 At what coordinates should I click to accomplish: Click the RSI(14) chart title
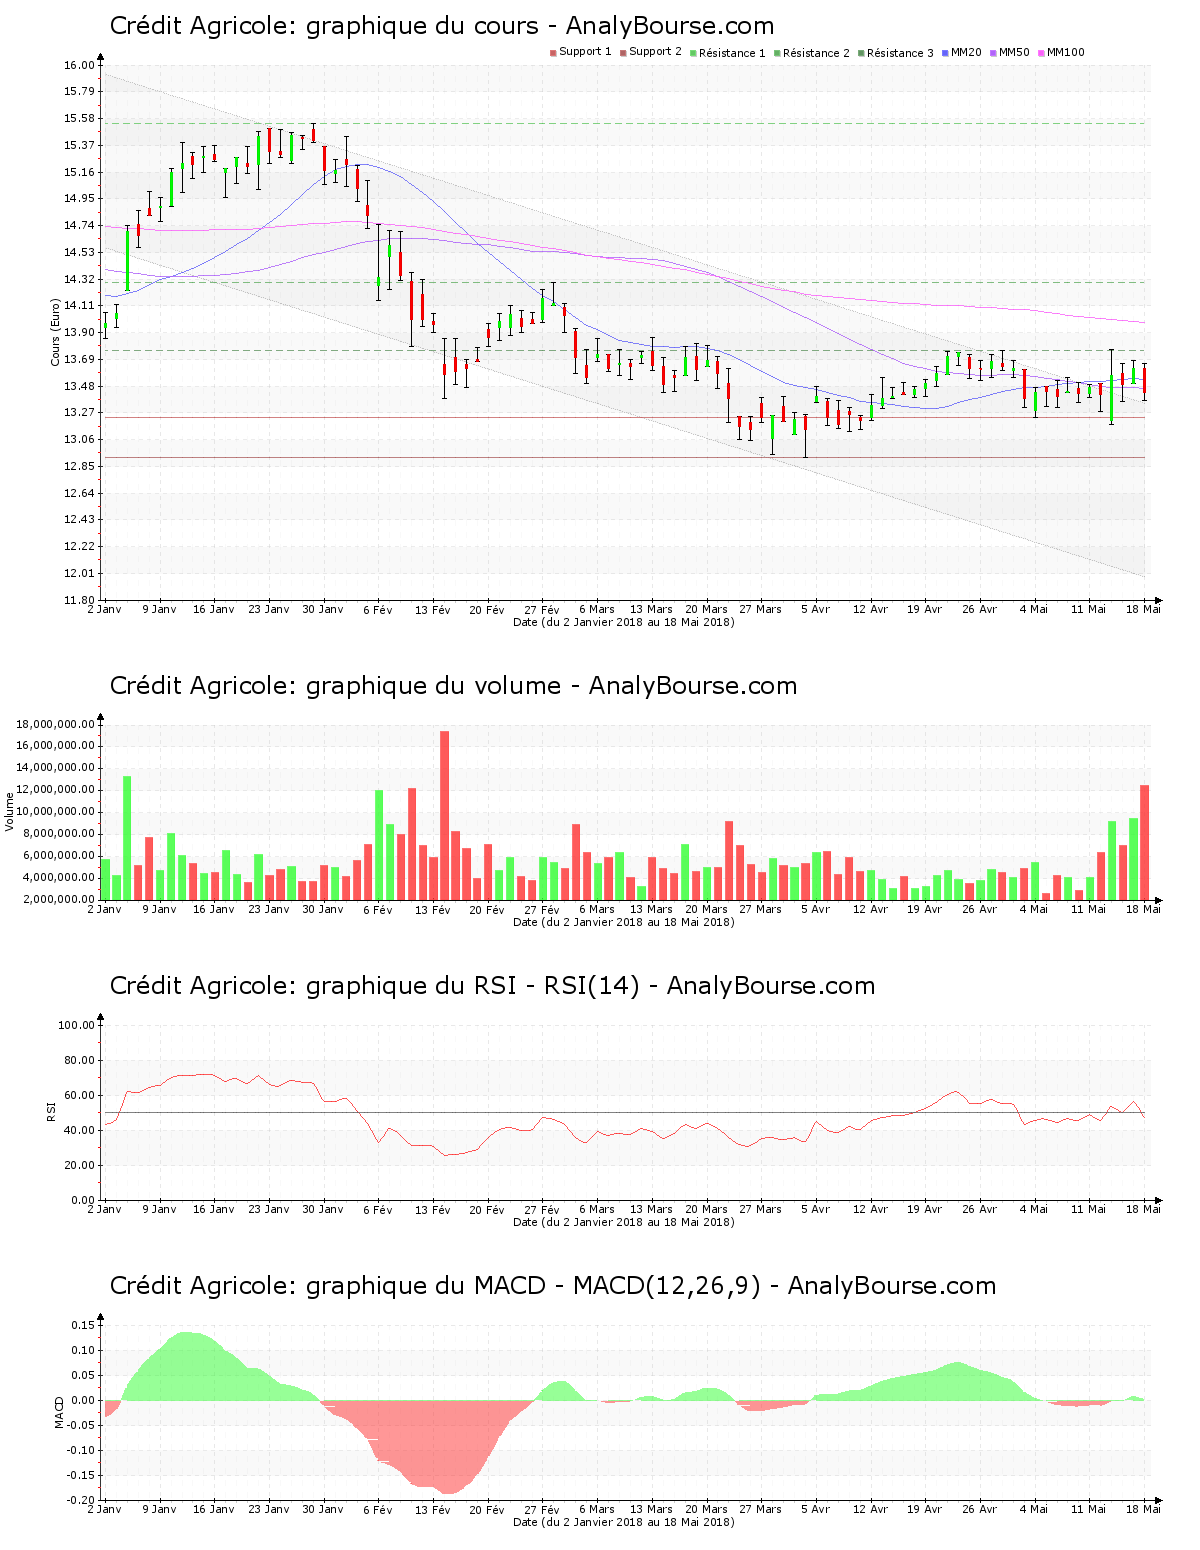(492, 986)
